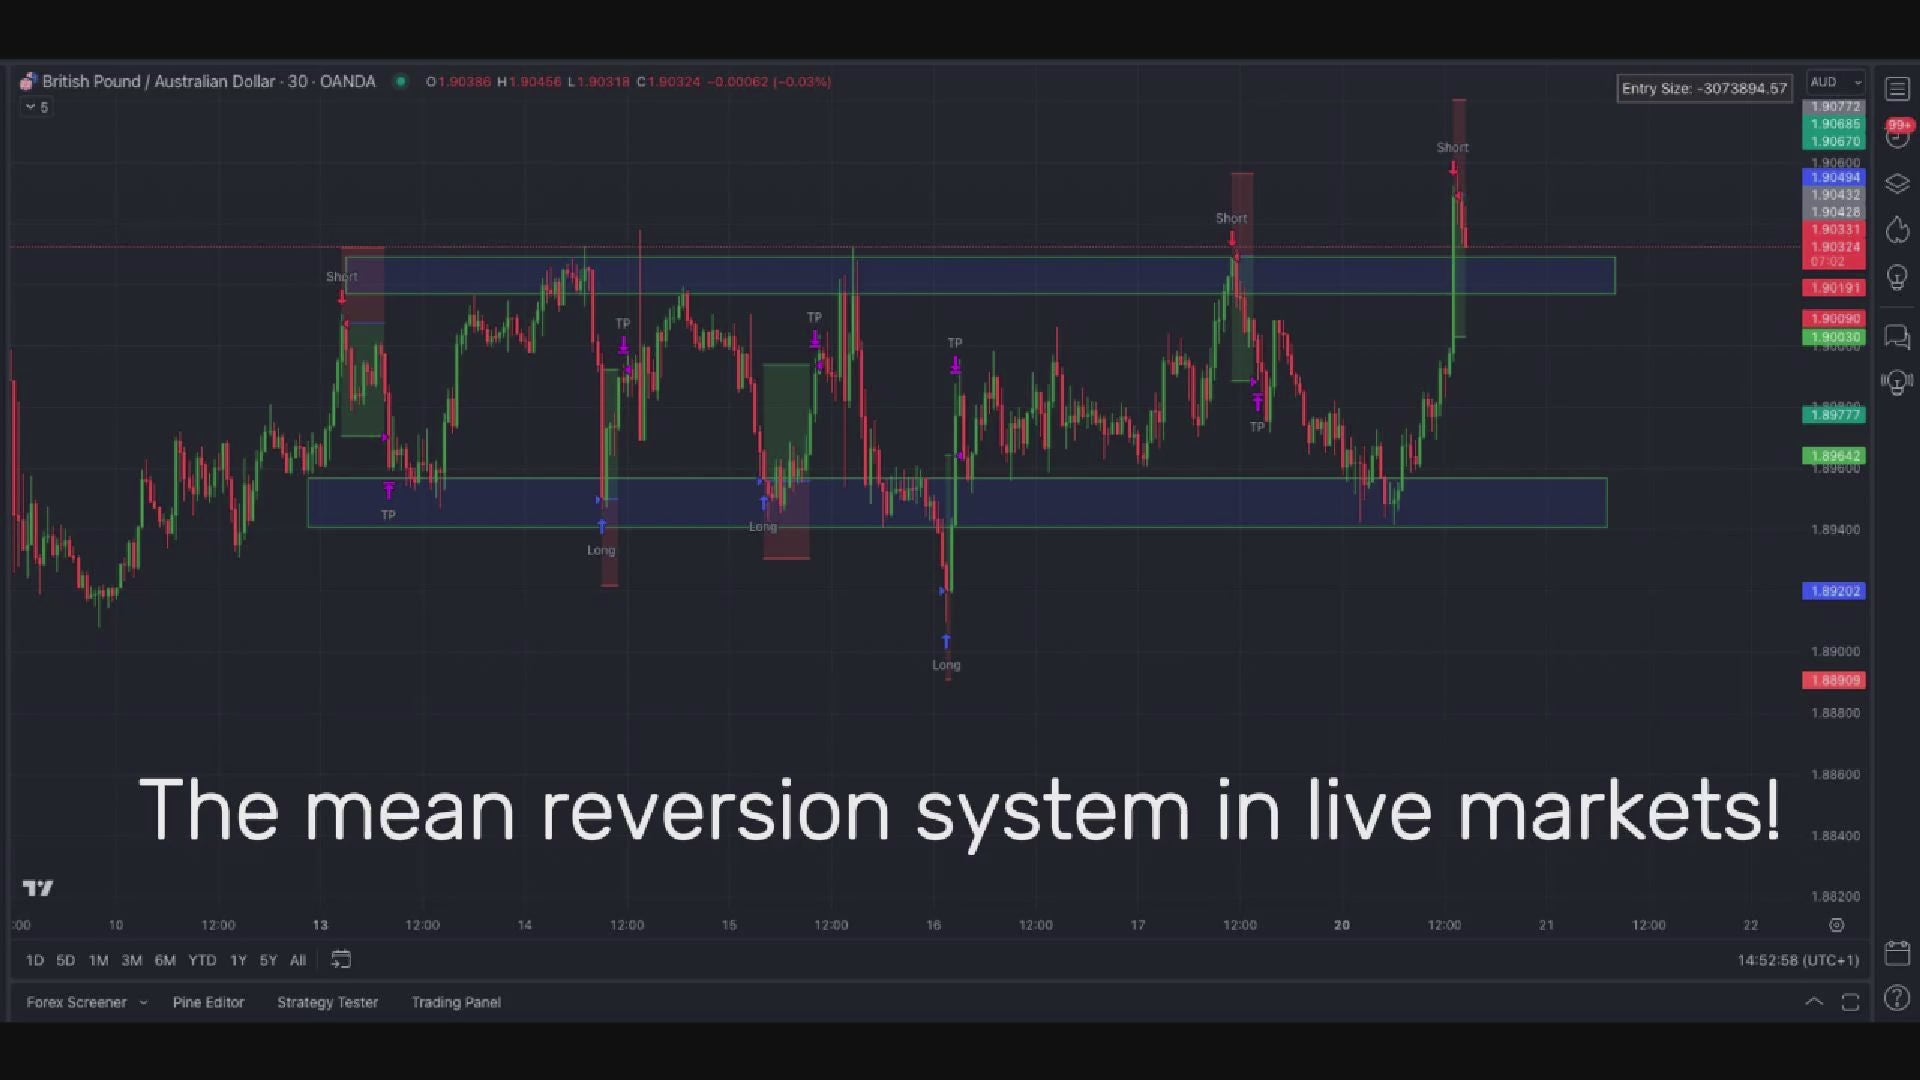Open the Strategy Tester tab
The width and height of the screenshot is (1920, 1080).
(x=327, y=1002)
